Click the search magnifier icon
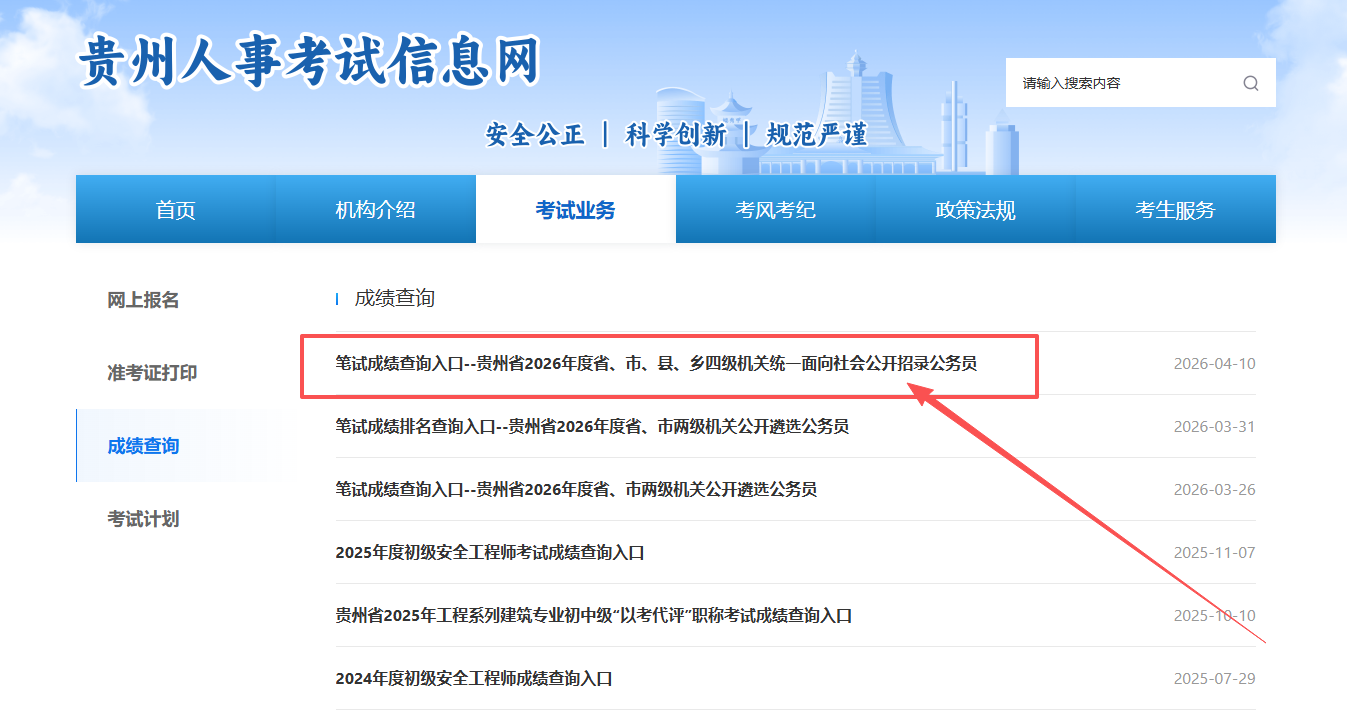Viewport: 1347px width, 716px height. 1250,83
